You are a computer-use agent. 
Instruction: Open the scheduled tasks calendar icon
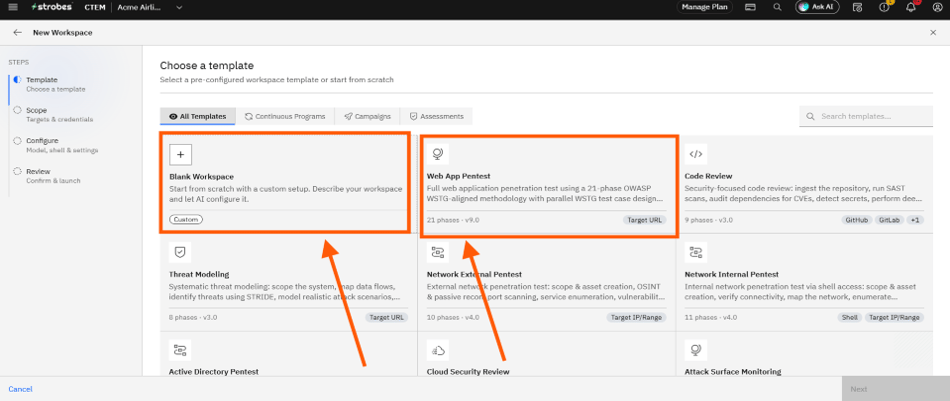click(x=857, y=7)
